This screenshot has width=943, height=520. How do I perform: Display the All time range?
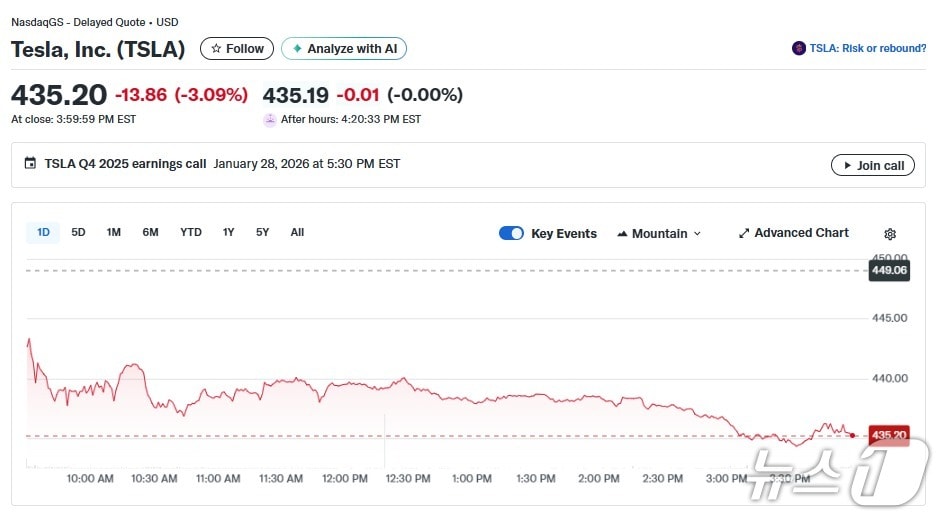point(297,232)
